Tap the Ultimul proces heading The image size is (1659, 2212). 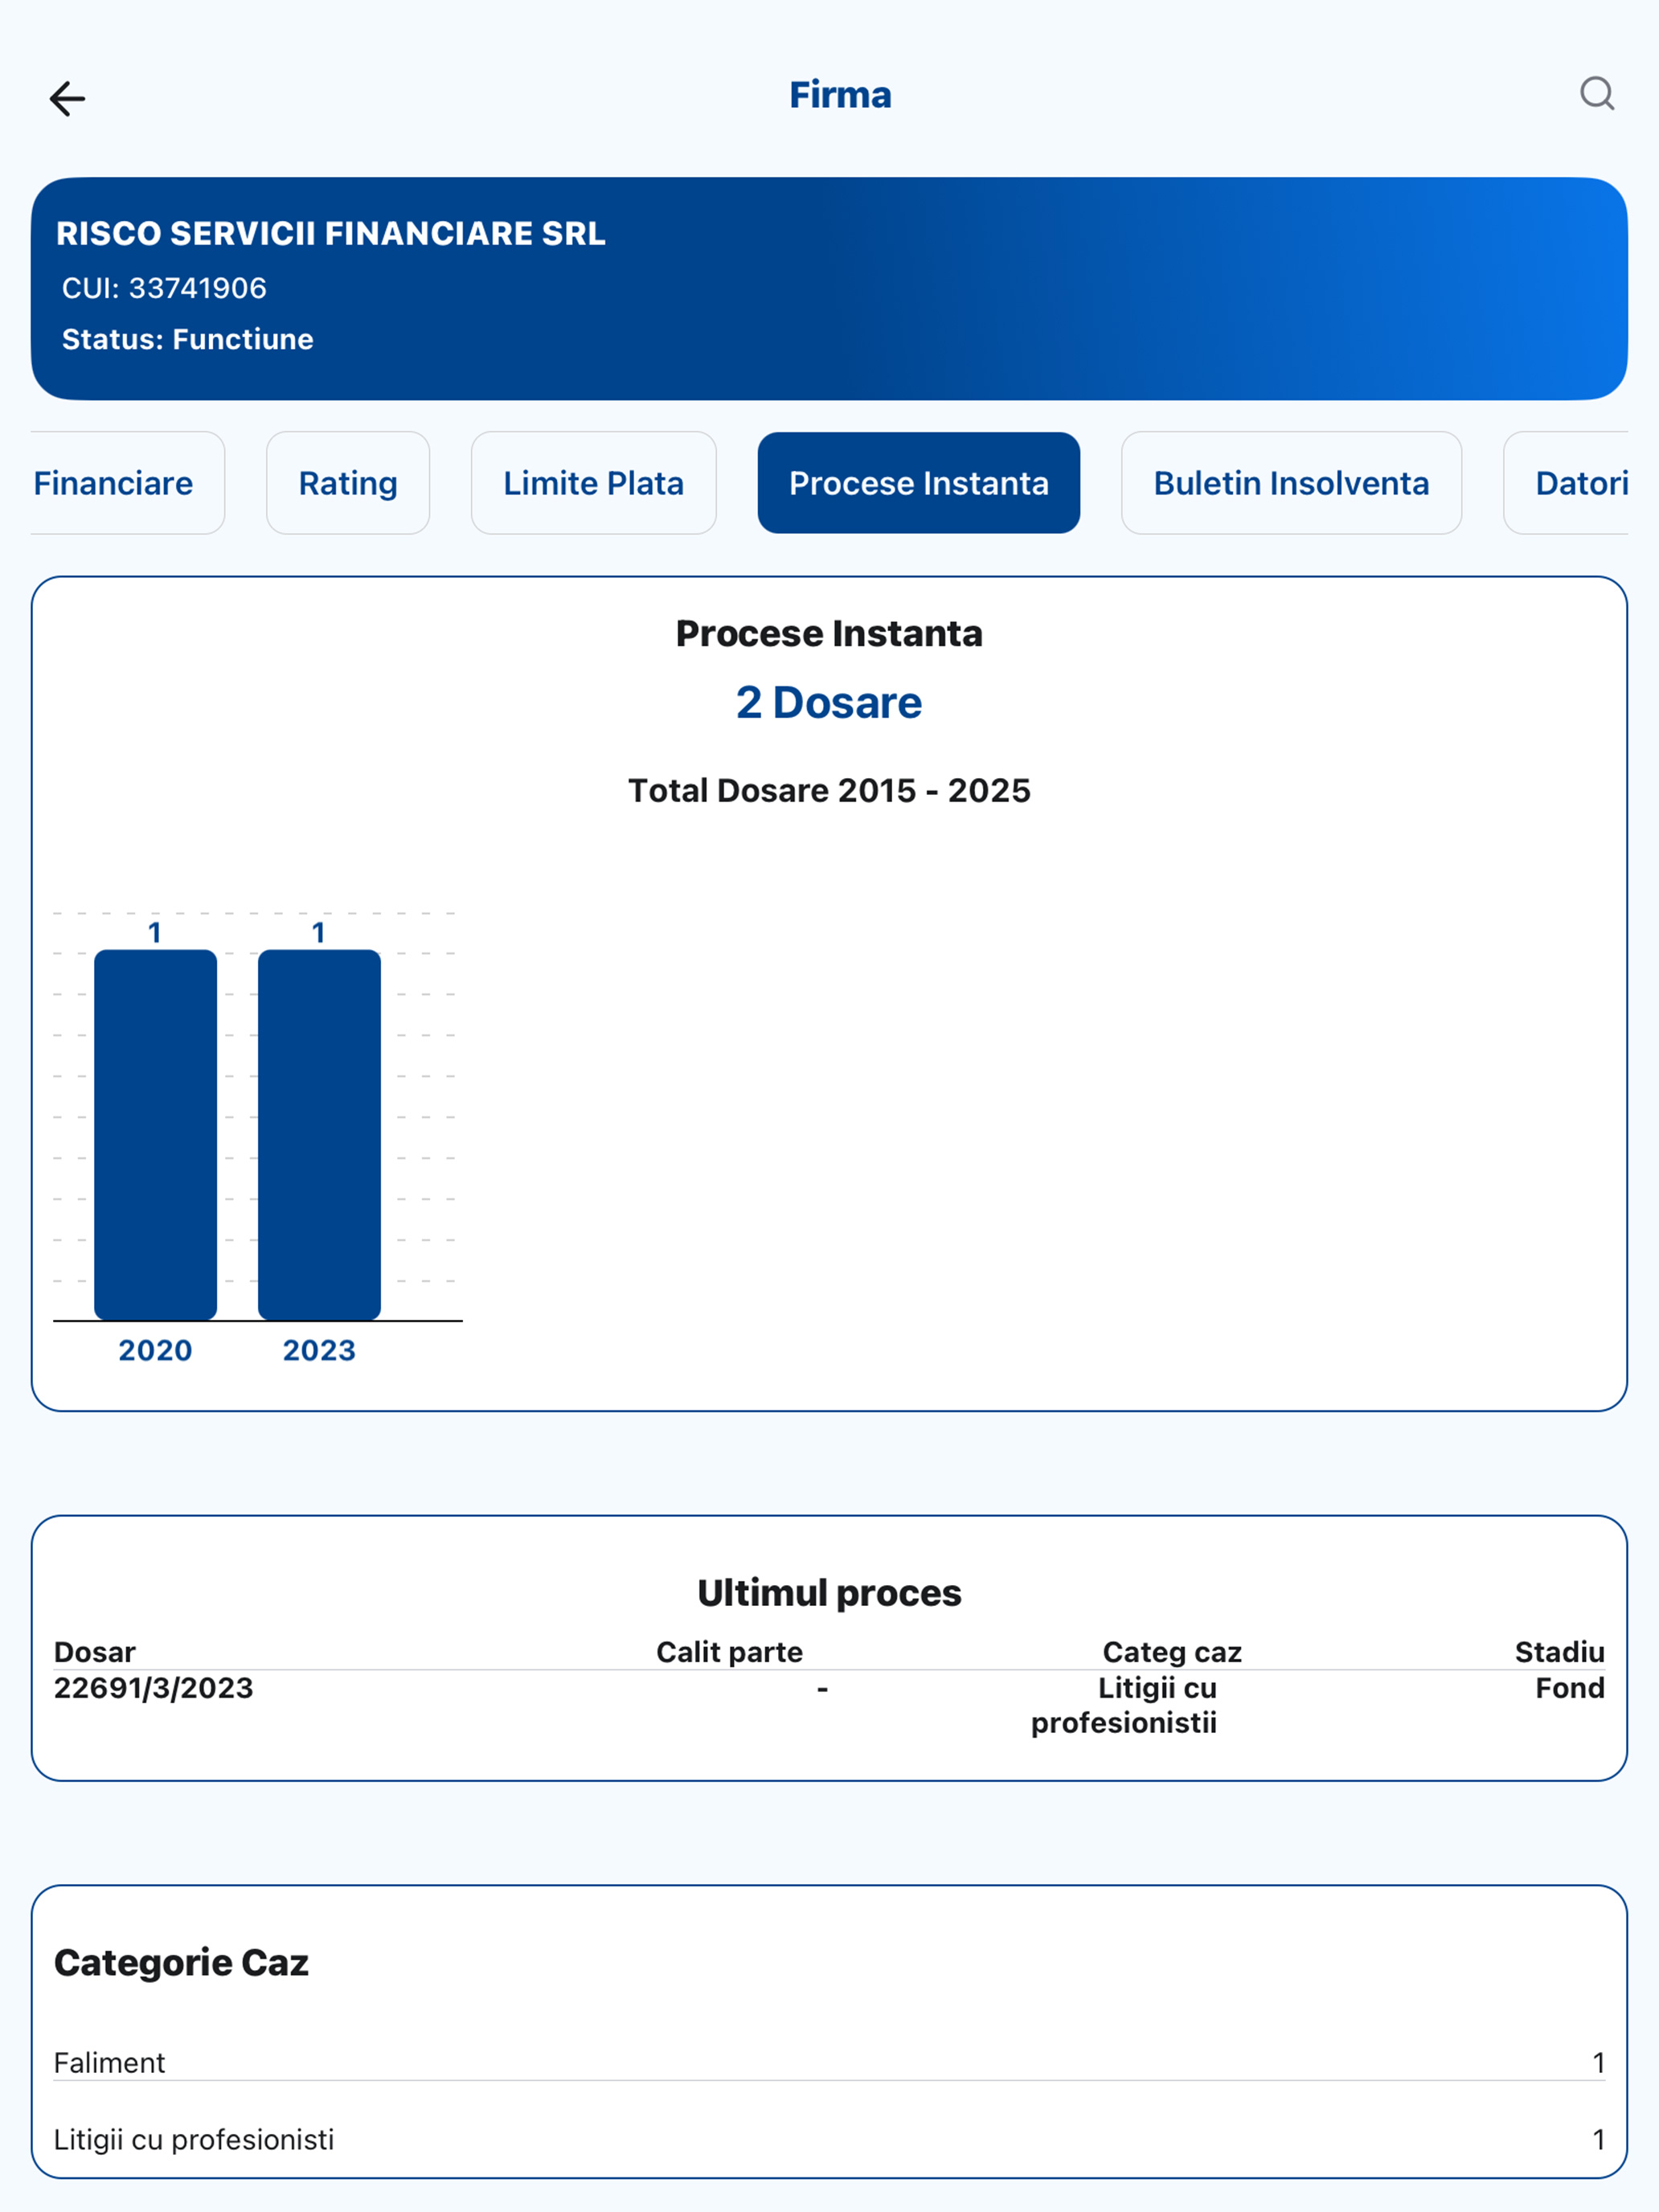click(828, 1592)
